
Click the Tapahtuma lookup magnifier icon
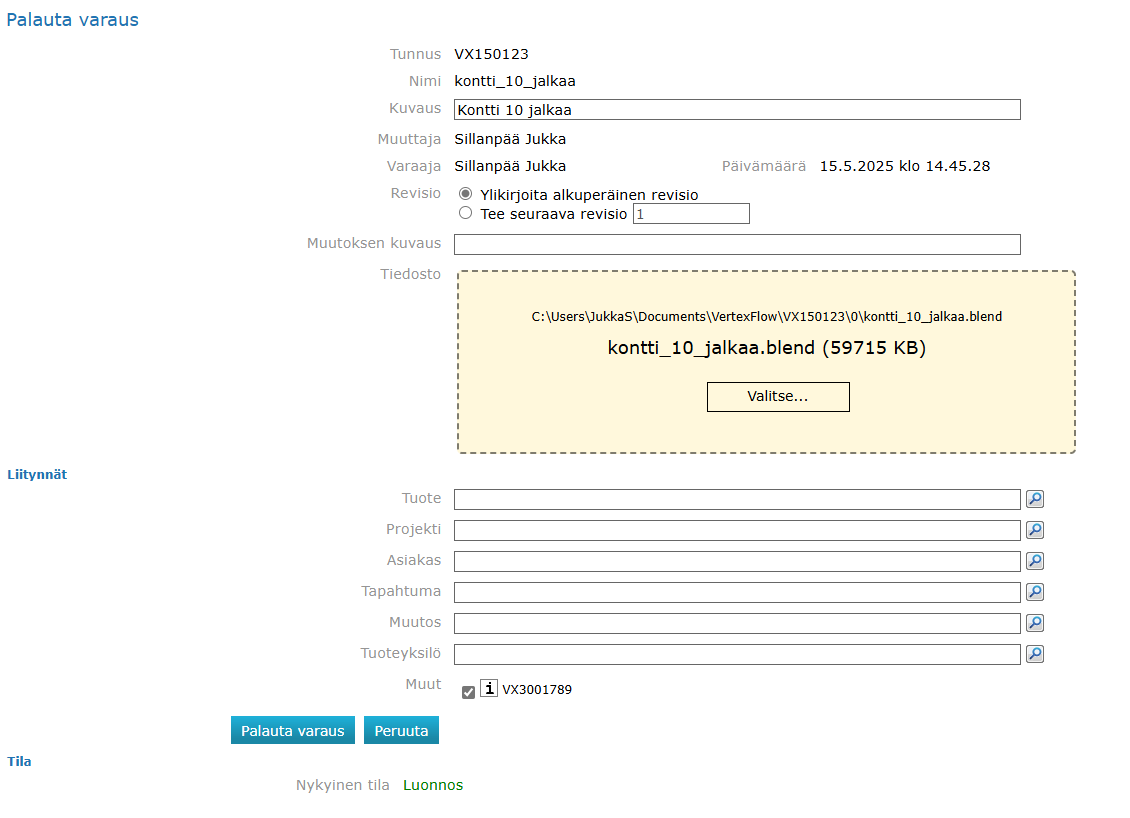(1035, 592)
